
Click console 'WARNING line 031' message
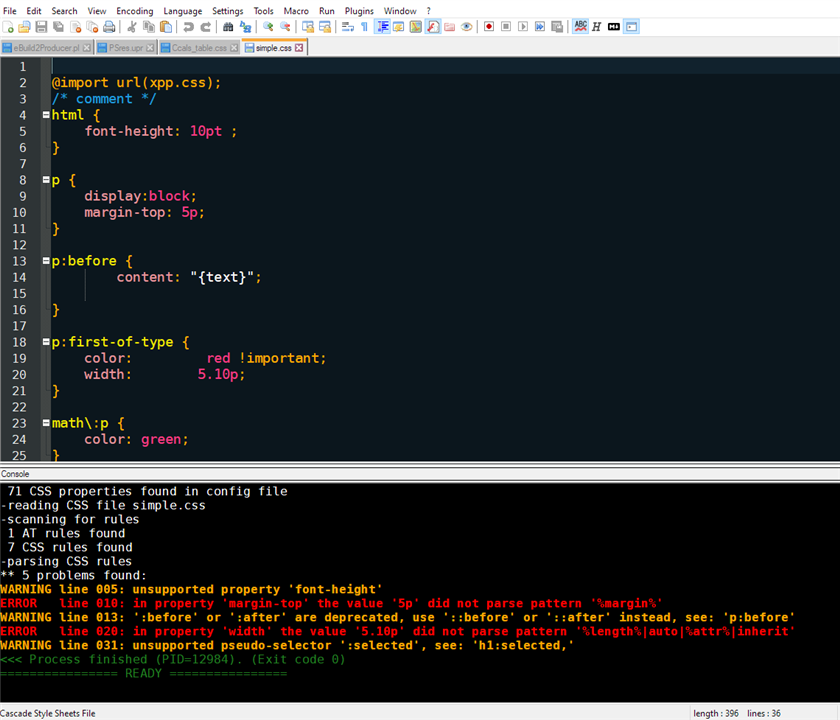[287, 645]
